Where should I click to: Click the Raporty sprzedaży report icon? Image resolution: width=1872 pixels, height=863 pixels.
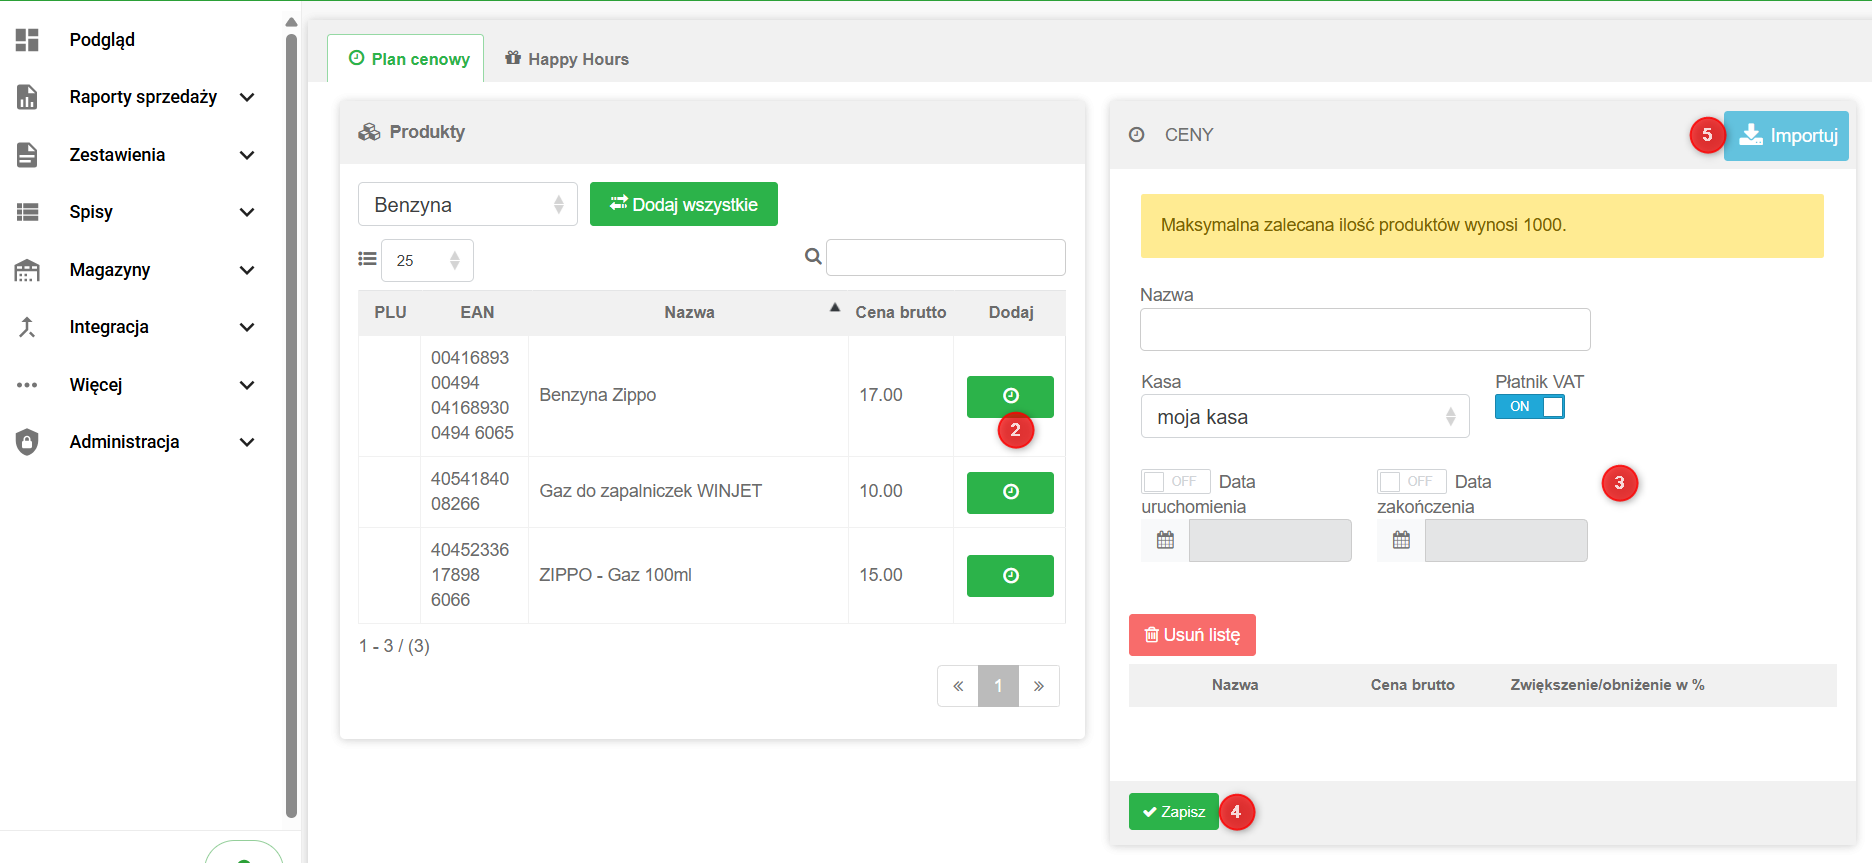27,97
